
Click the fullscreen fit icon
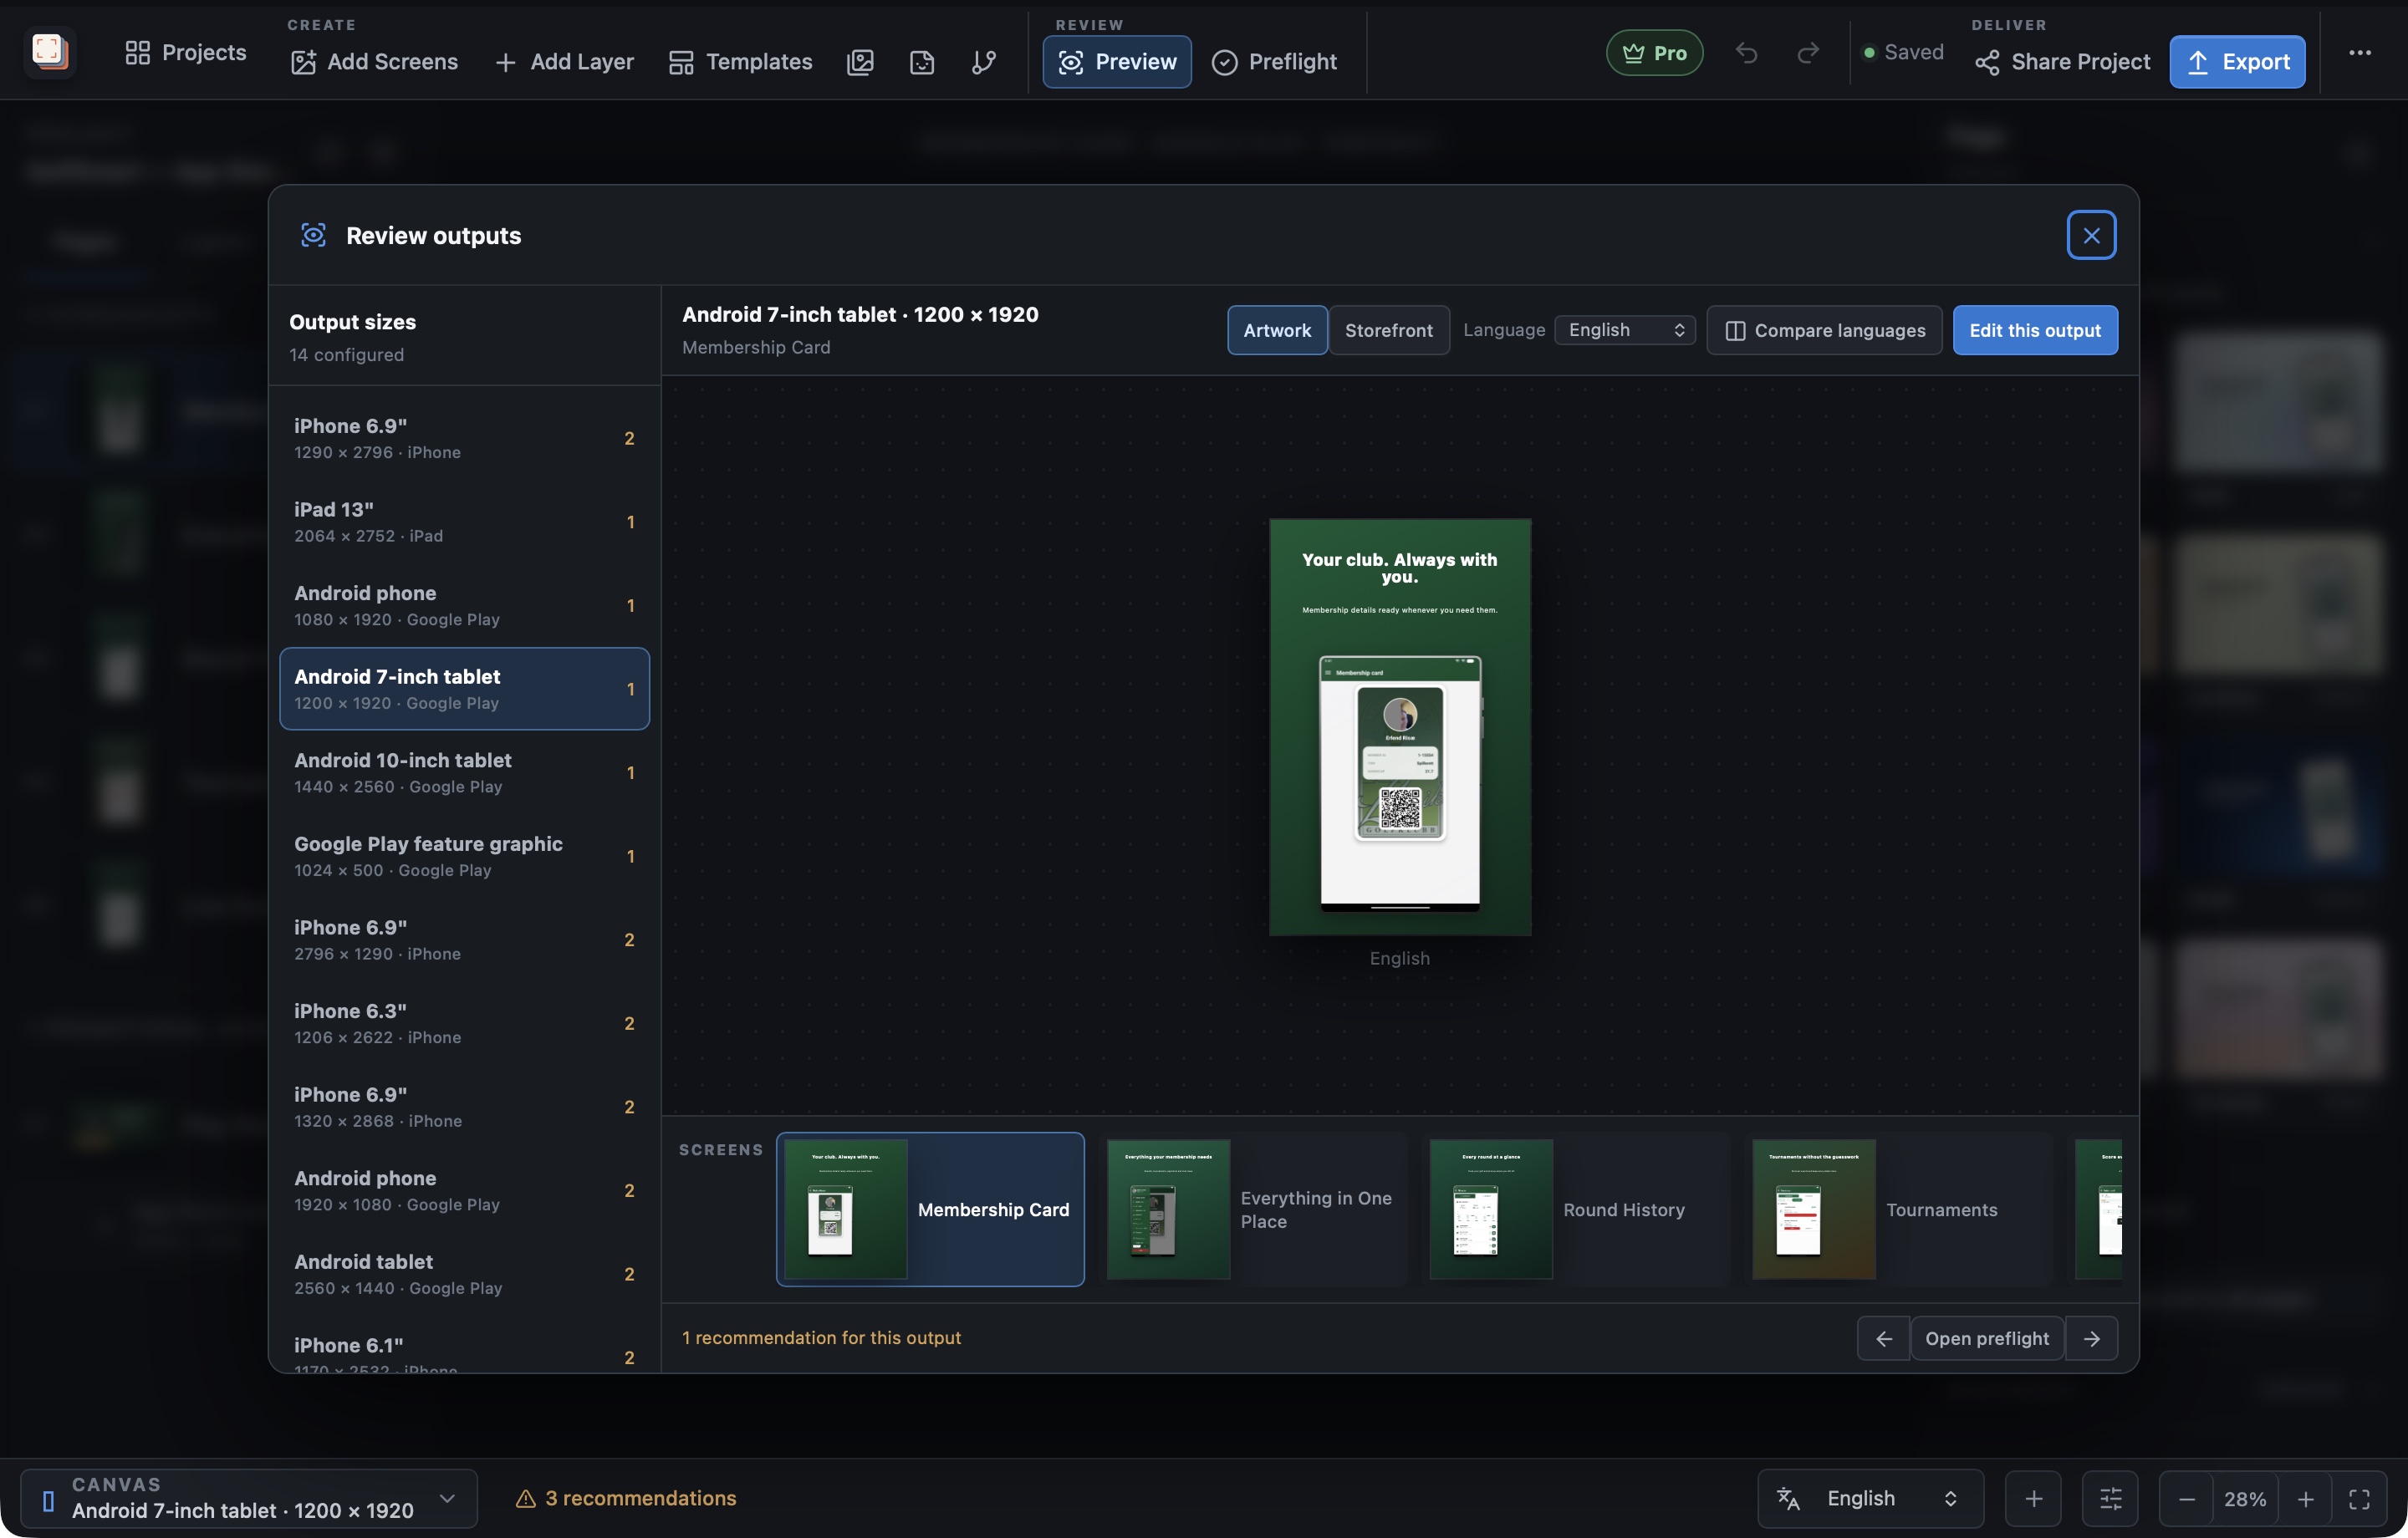coord(2359,1498)
